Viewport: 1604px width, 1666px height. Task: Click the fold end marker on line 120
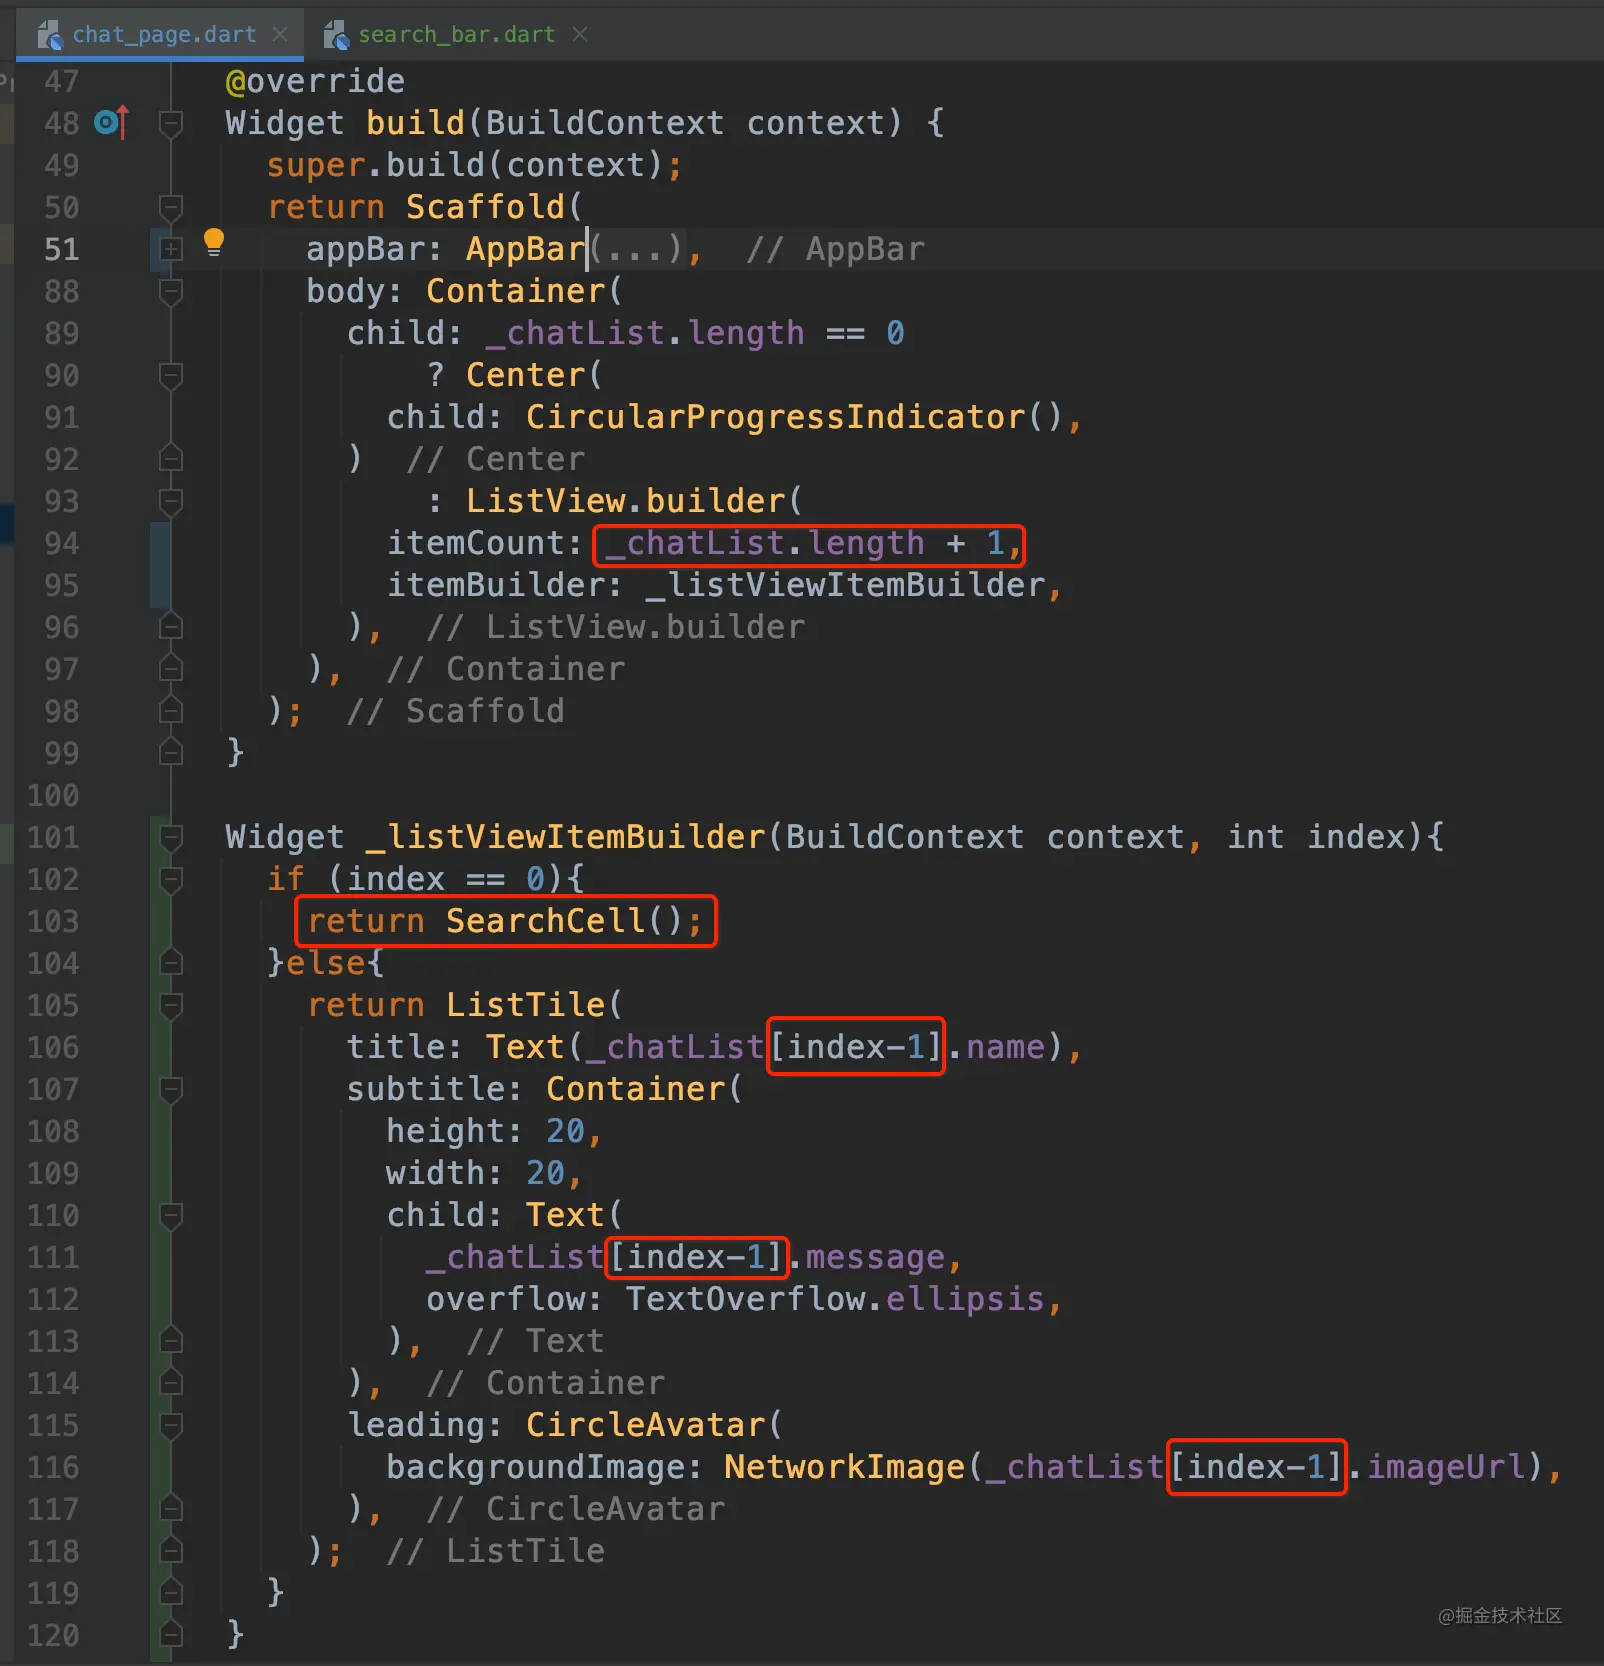click(x=171, y=1634)
